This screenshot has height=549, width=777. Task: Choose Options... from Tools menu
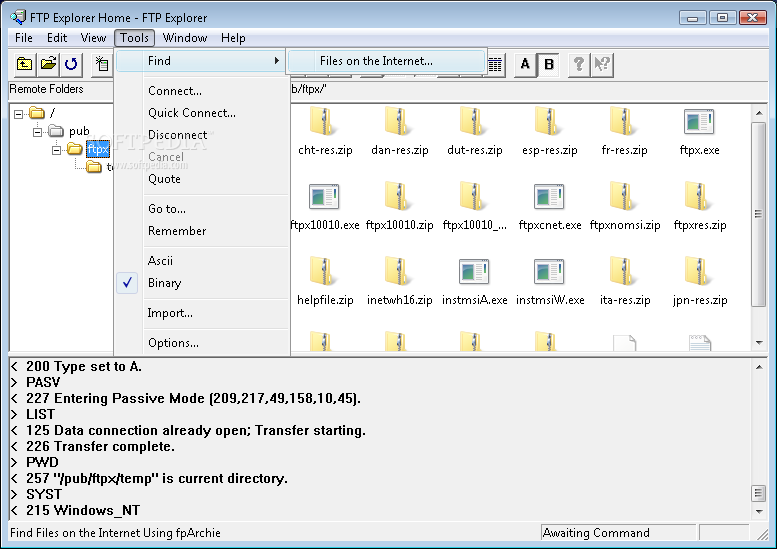202,343
